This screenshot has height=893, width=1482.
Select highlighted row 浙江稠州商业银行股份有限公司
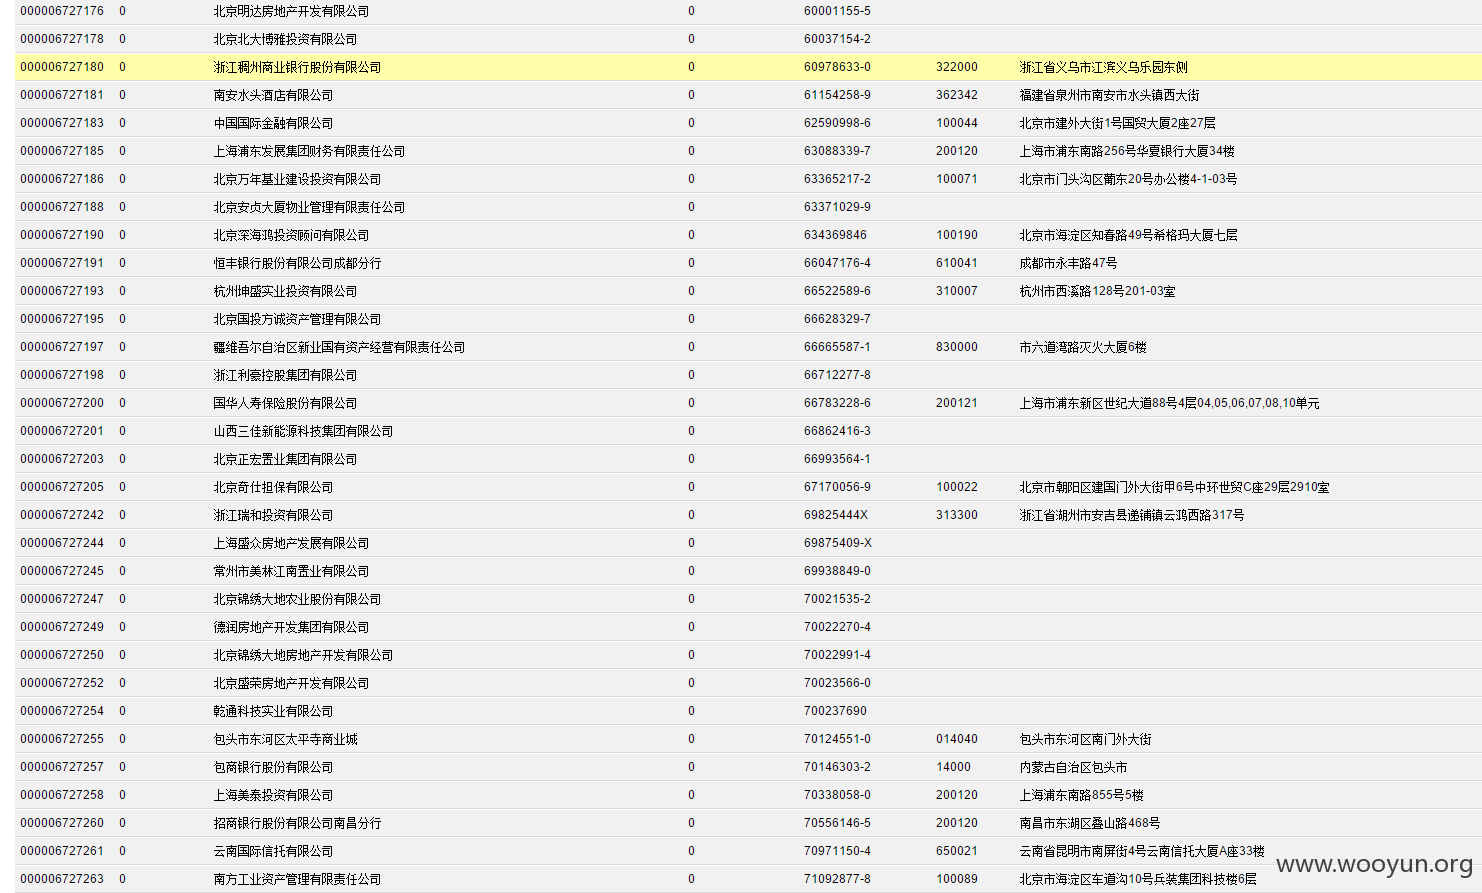coord(748,67)
